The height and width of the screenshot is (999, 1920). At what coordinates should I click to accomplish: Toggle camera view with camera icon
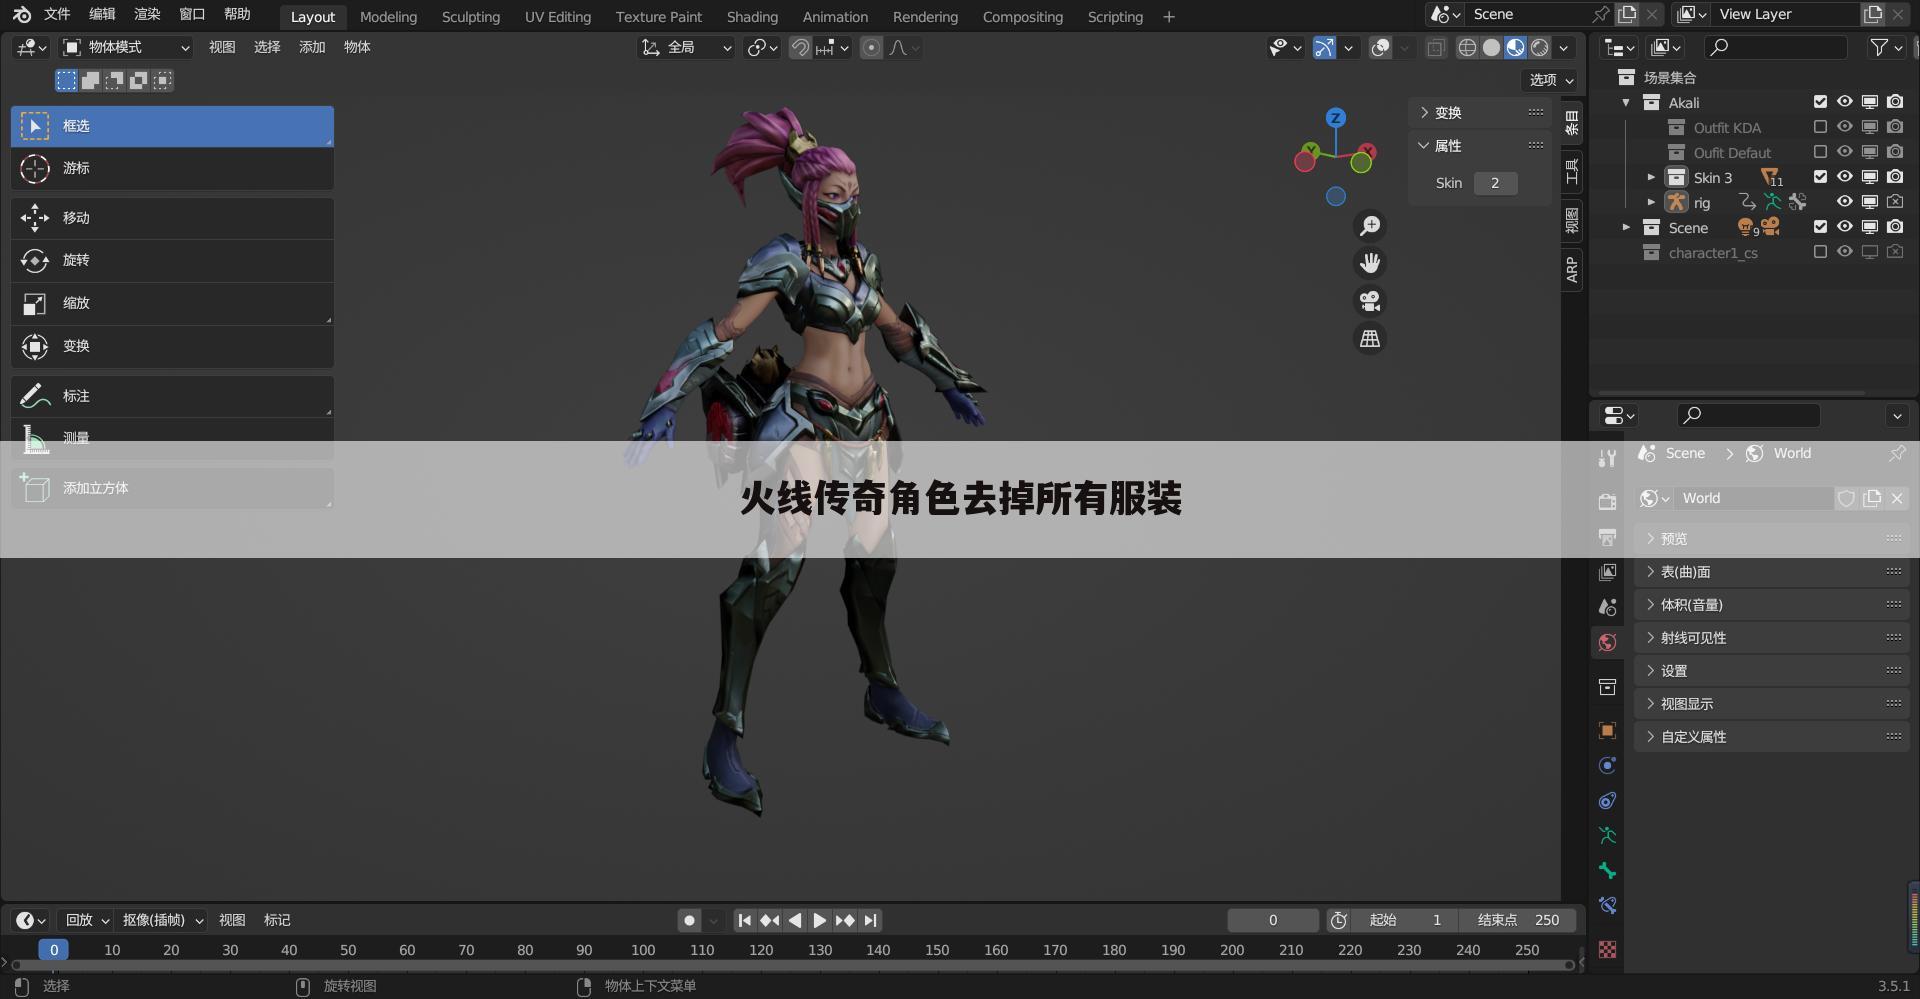pyautogui.click(x=1370, y=301)
